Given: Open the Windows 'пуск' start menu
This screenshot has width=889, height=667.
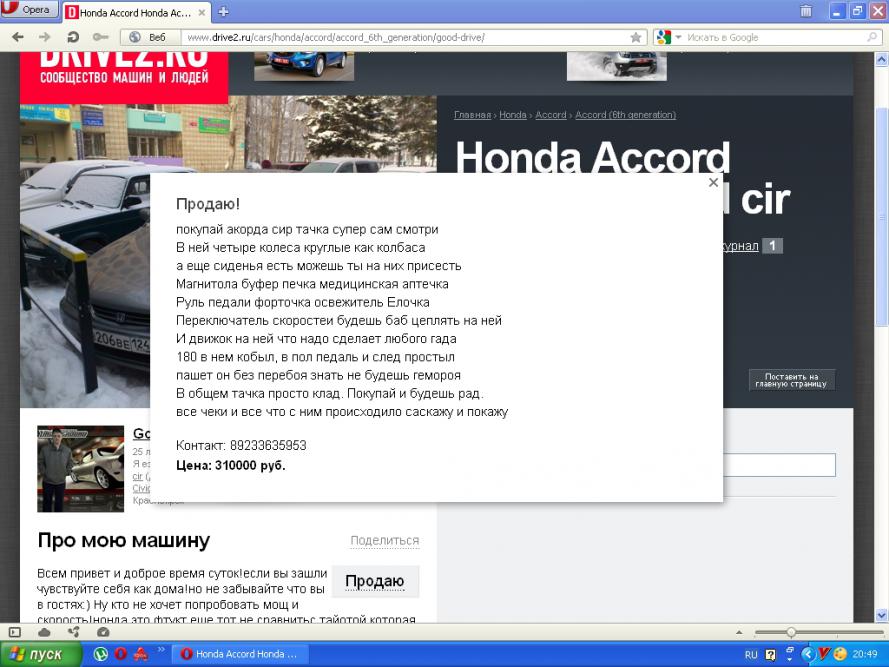Looking at the screenshot, I should [41, 655].
